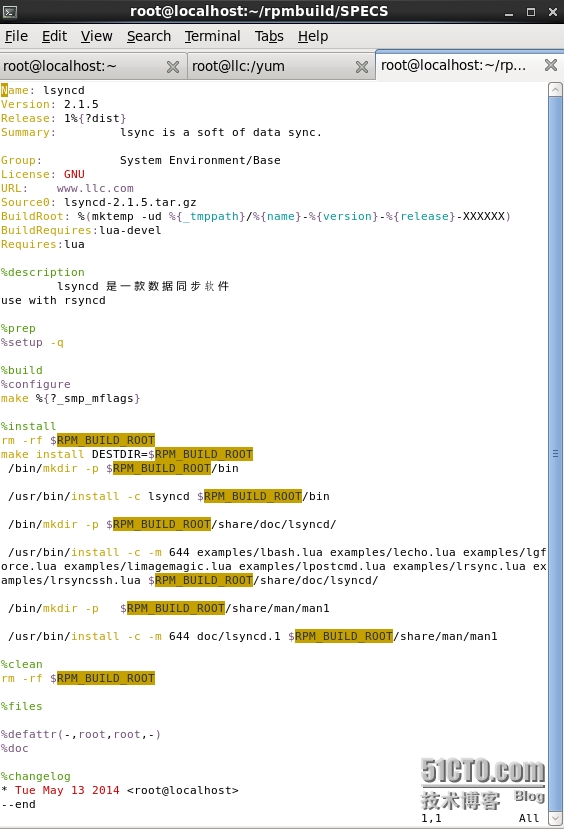Click the '%install' section header
This screenshot has height=829, width=564.
(29, 426)
